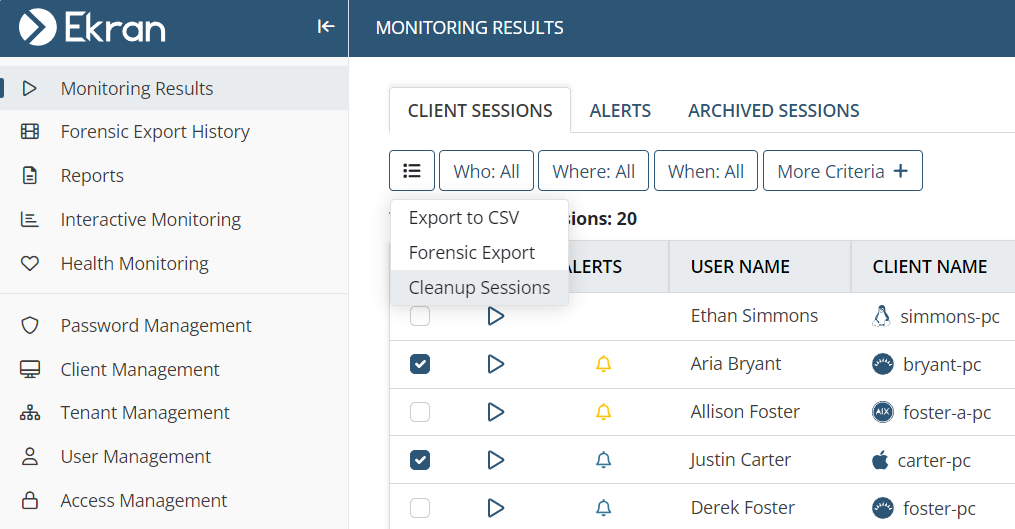Sort by the User Name column header
This screenshot has width=1015, height=529.
coord(740,266)
